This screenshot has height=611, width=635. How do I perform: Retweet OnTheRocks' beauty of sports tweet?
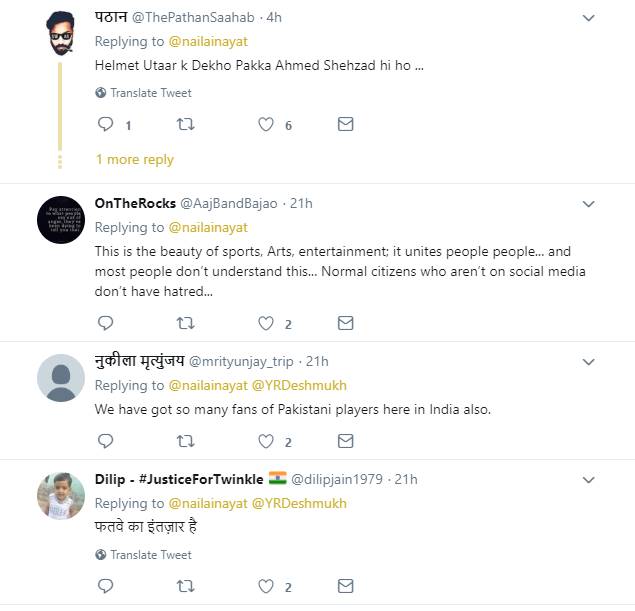click(x=185, y=323)
